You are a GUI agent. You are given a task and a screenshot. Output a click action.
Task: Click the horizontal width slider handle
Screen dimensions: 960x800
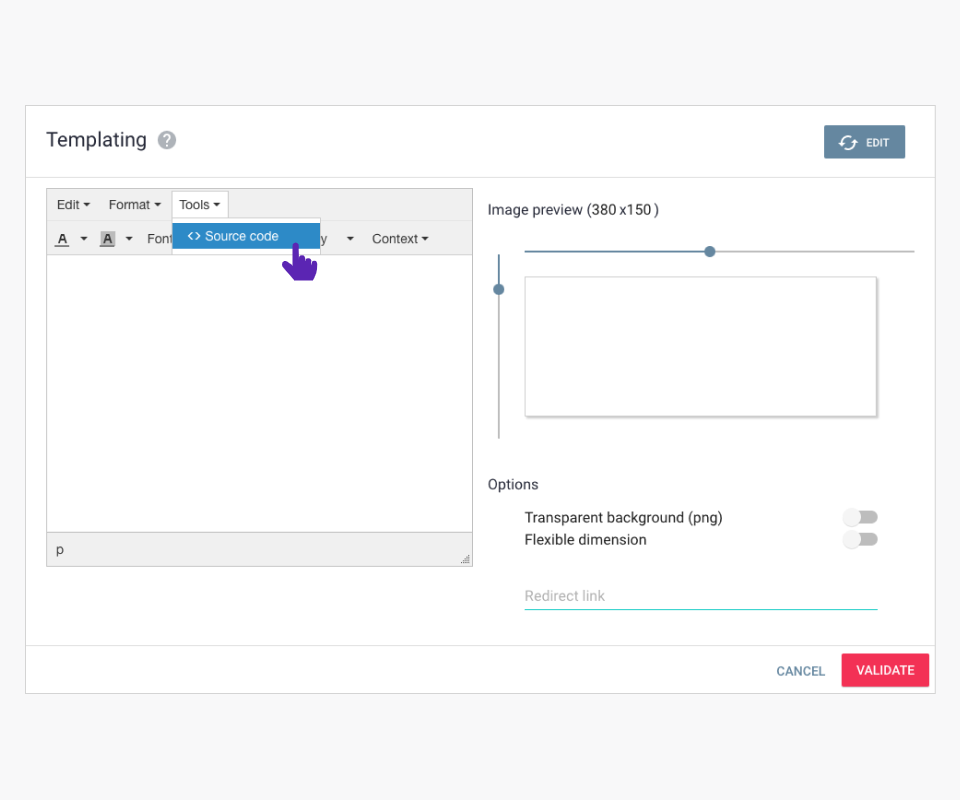point(710,251)
